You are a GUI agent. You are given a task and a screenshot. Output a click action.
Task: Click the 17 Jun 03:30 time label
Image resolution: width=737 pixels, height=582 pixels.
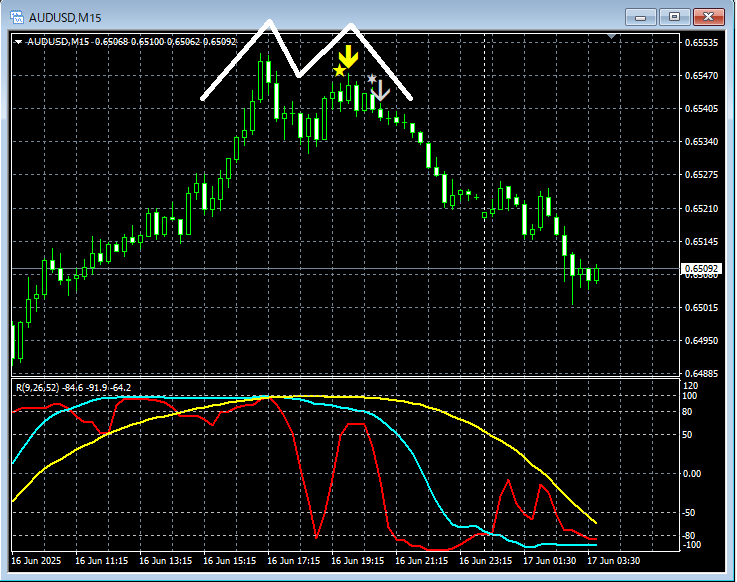[x=613, y=560]
